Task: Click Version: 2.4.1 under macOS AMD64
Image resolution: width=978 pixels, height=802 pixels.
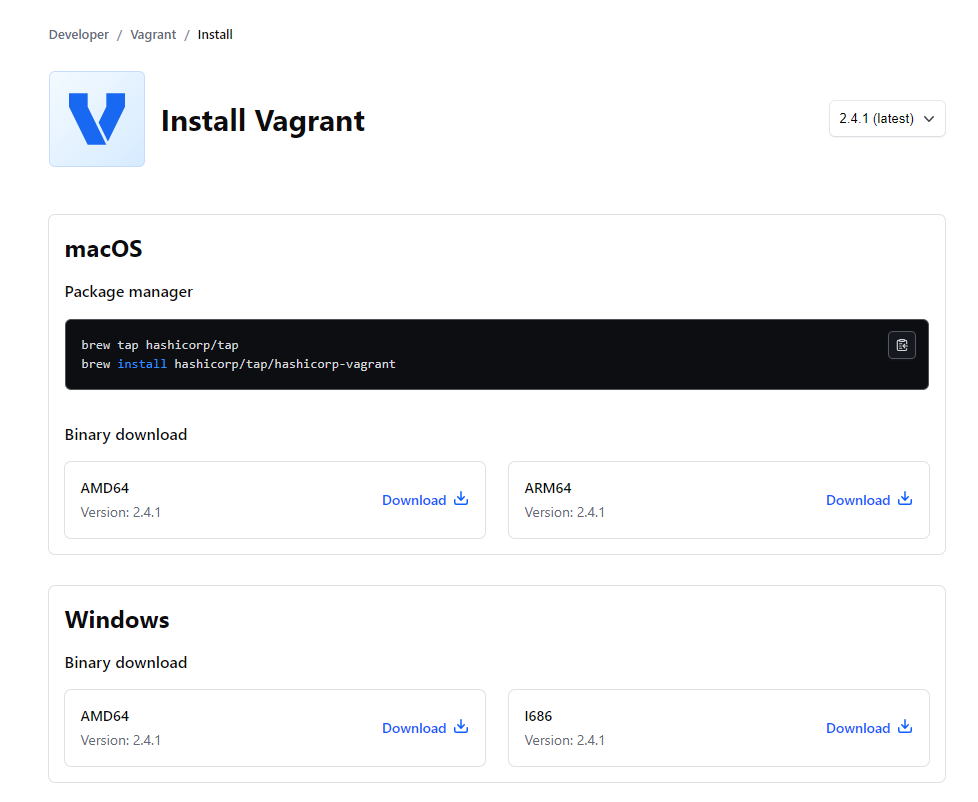Action: [x=120, y=513]
